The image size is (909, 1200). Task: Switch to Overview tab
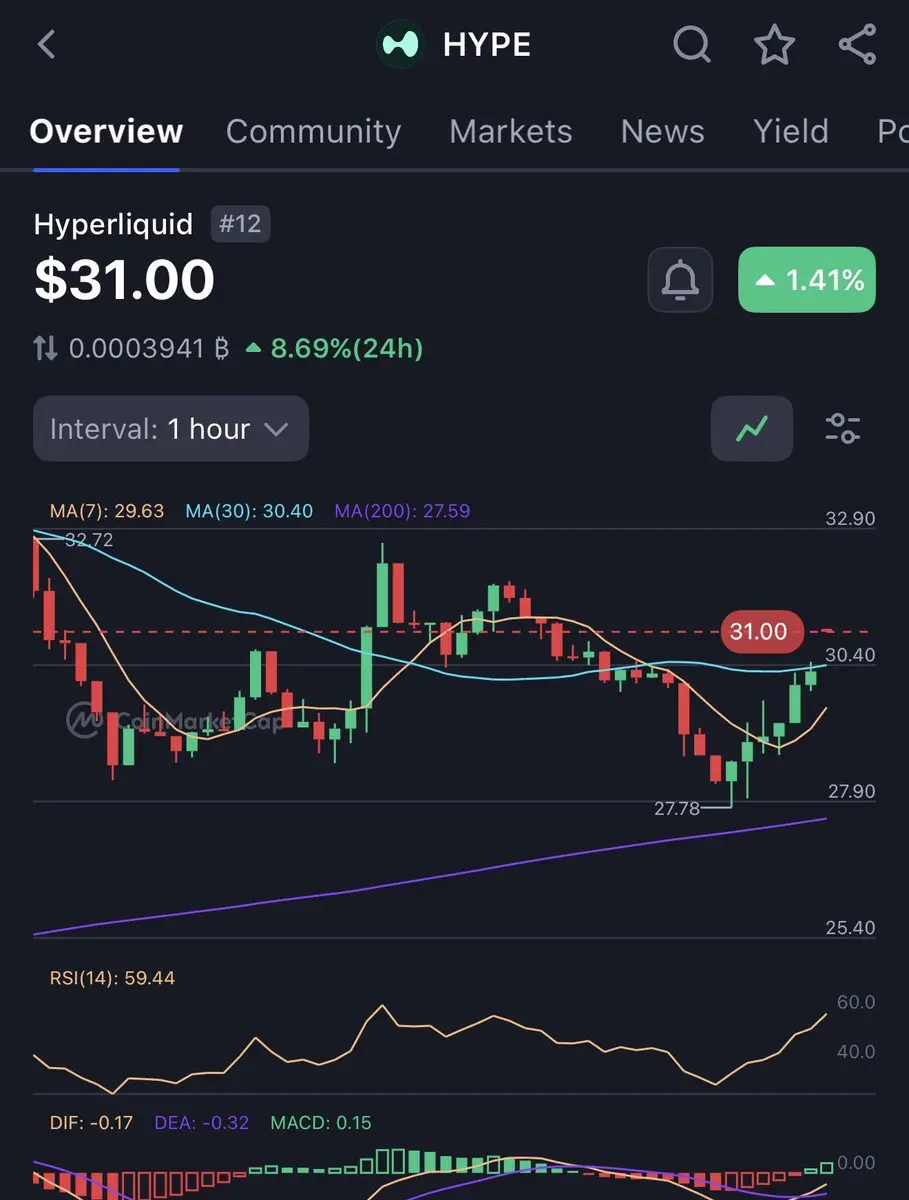[106, 132]
